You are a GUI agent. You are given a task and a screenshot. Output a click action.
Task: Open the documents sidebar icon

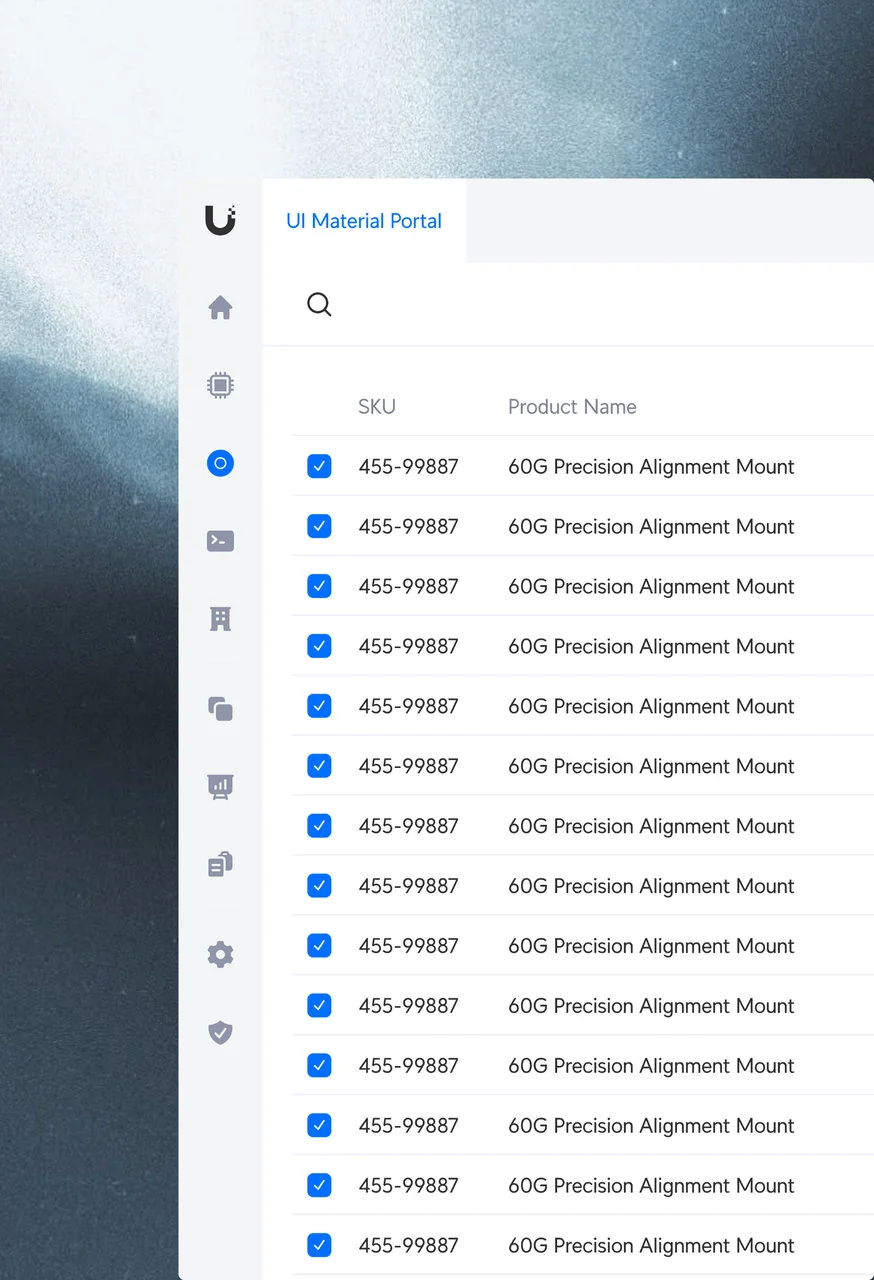point(220,864)
